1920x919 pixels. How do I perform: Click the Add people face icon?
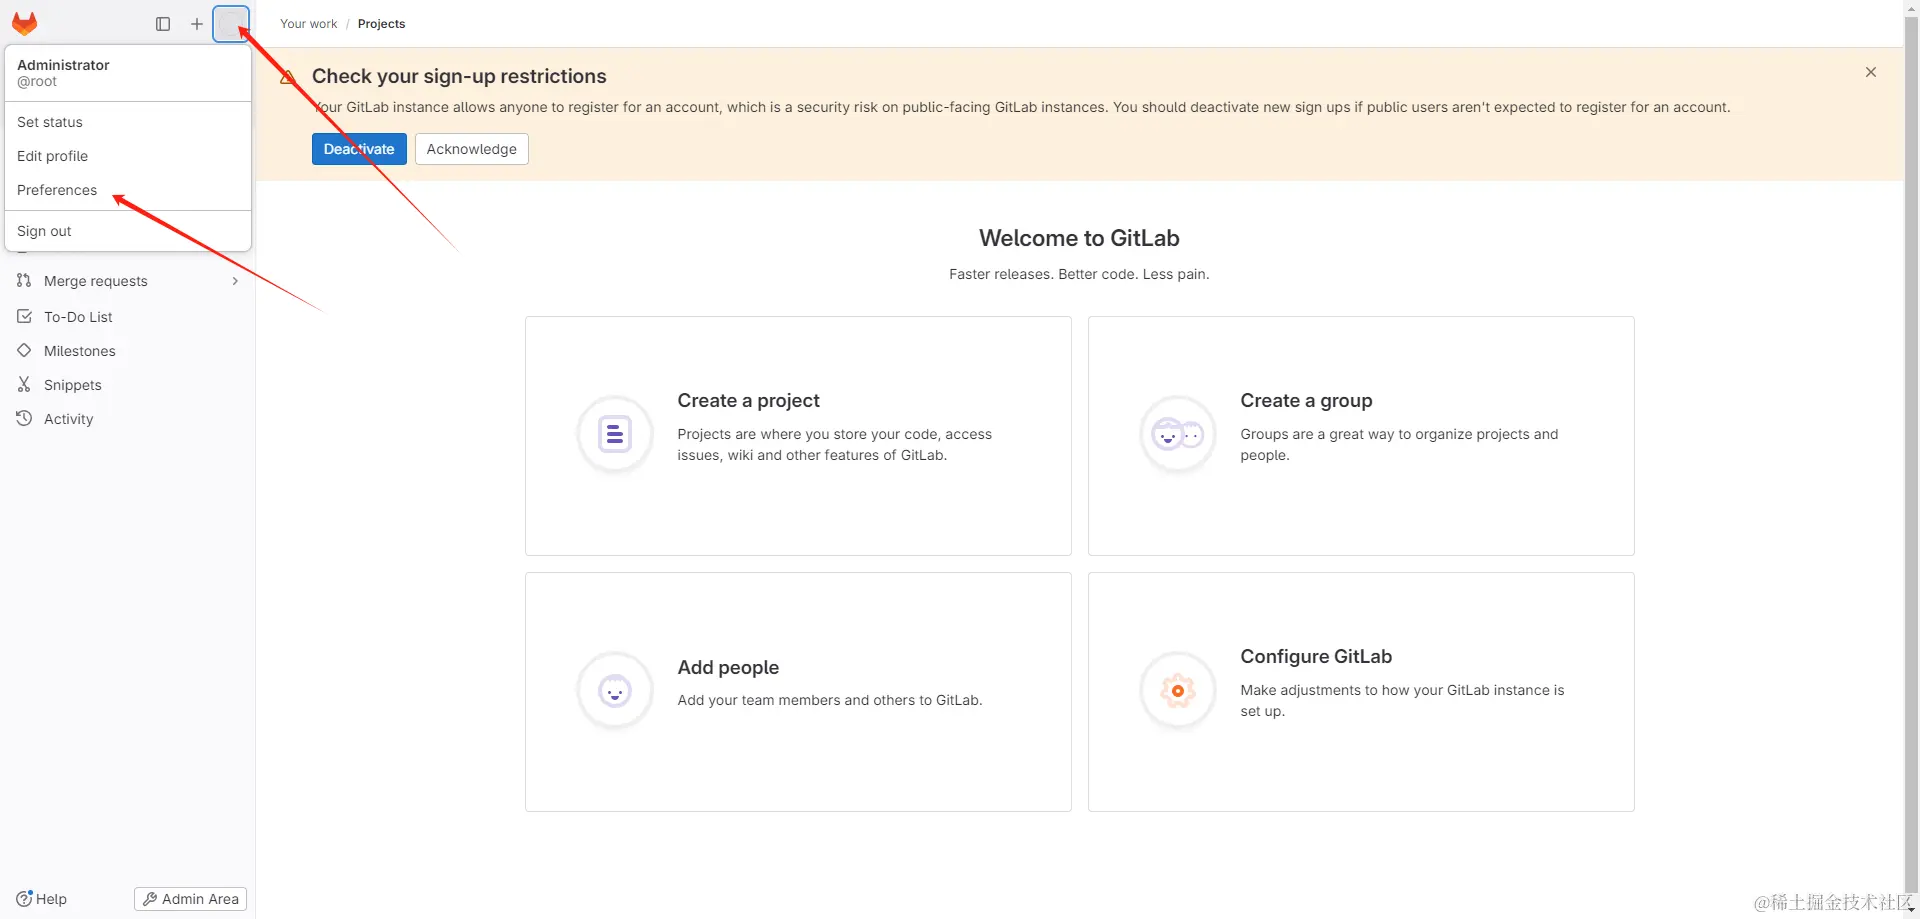tap(615, 691)
